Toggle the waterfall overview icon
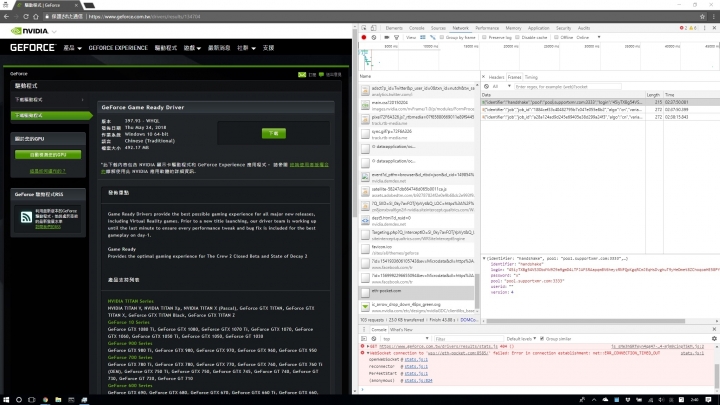This screenshot has height=405, width=720. [433, 37]
